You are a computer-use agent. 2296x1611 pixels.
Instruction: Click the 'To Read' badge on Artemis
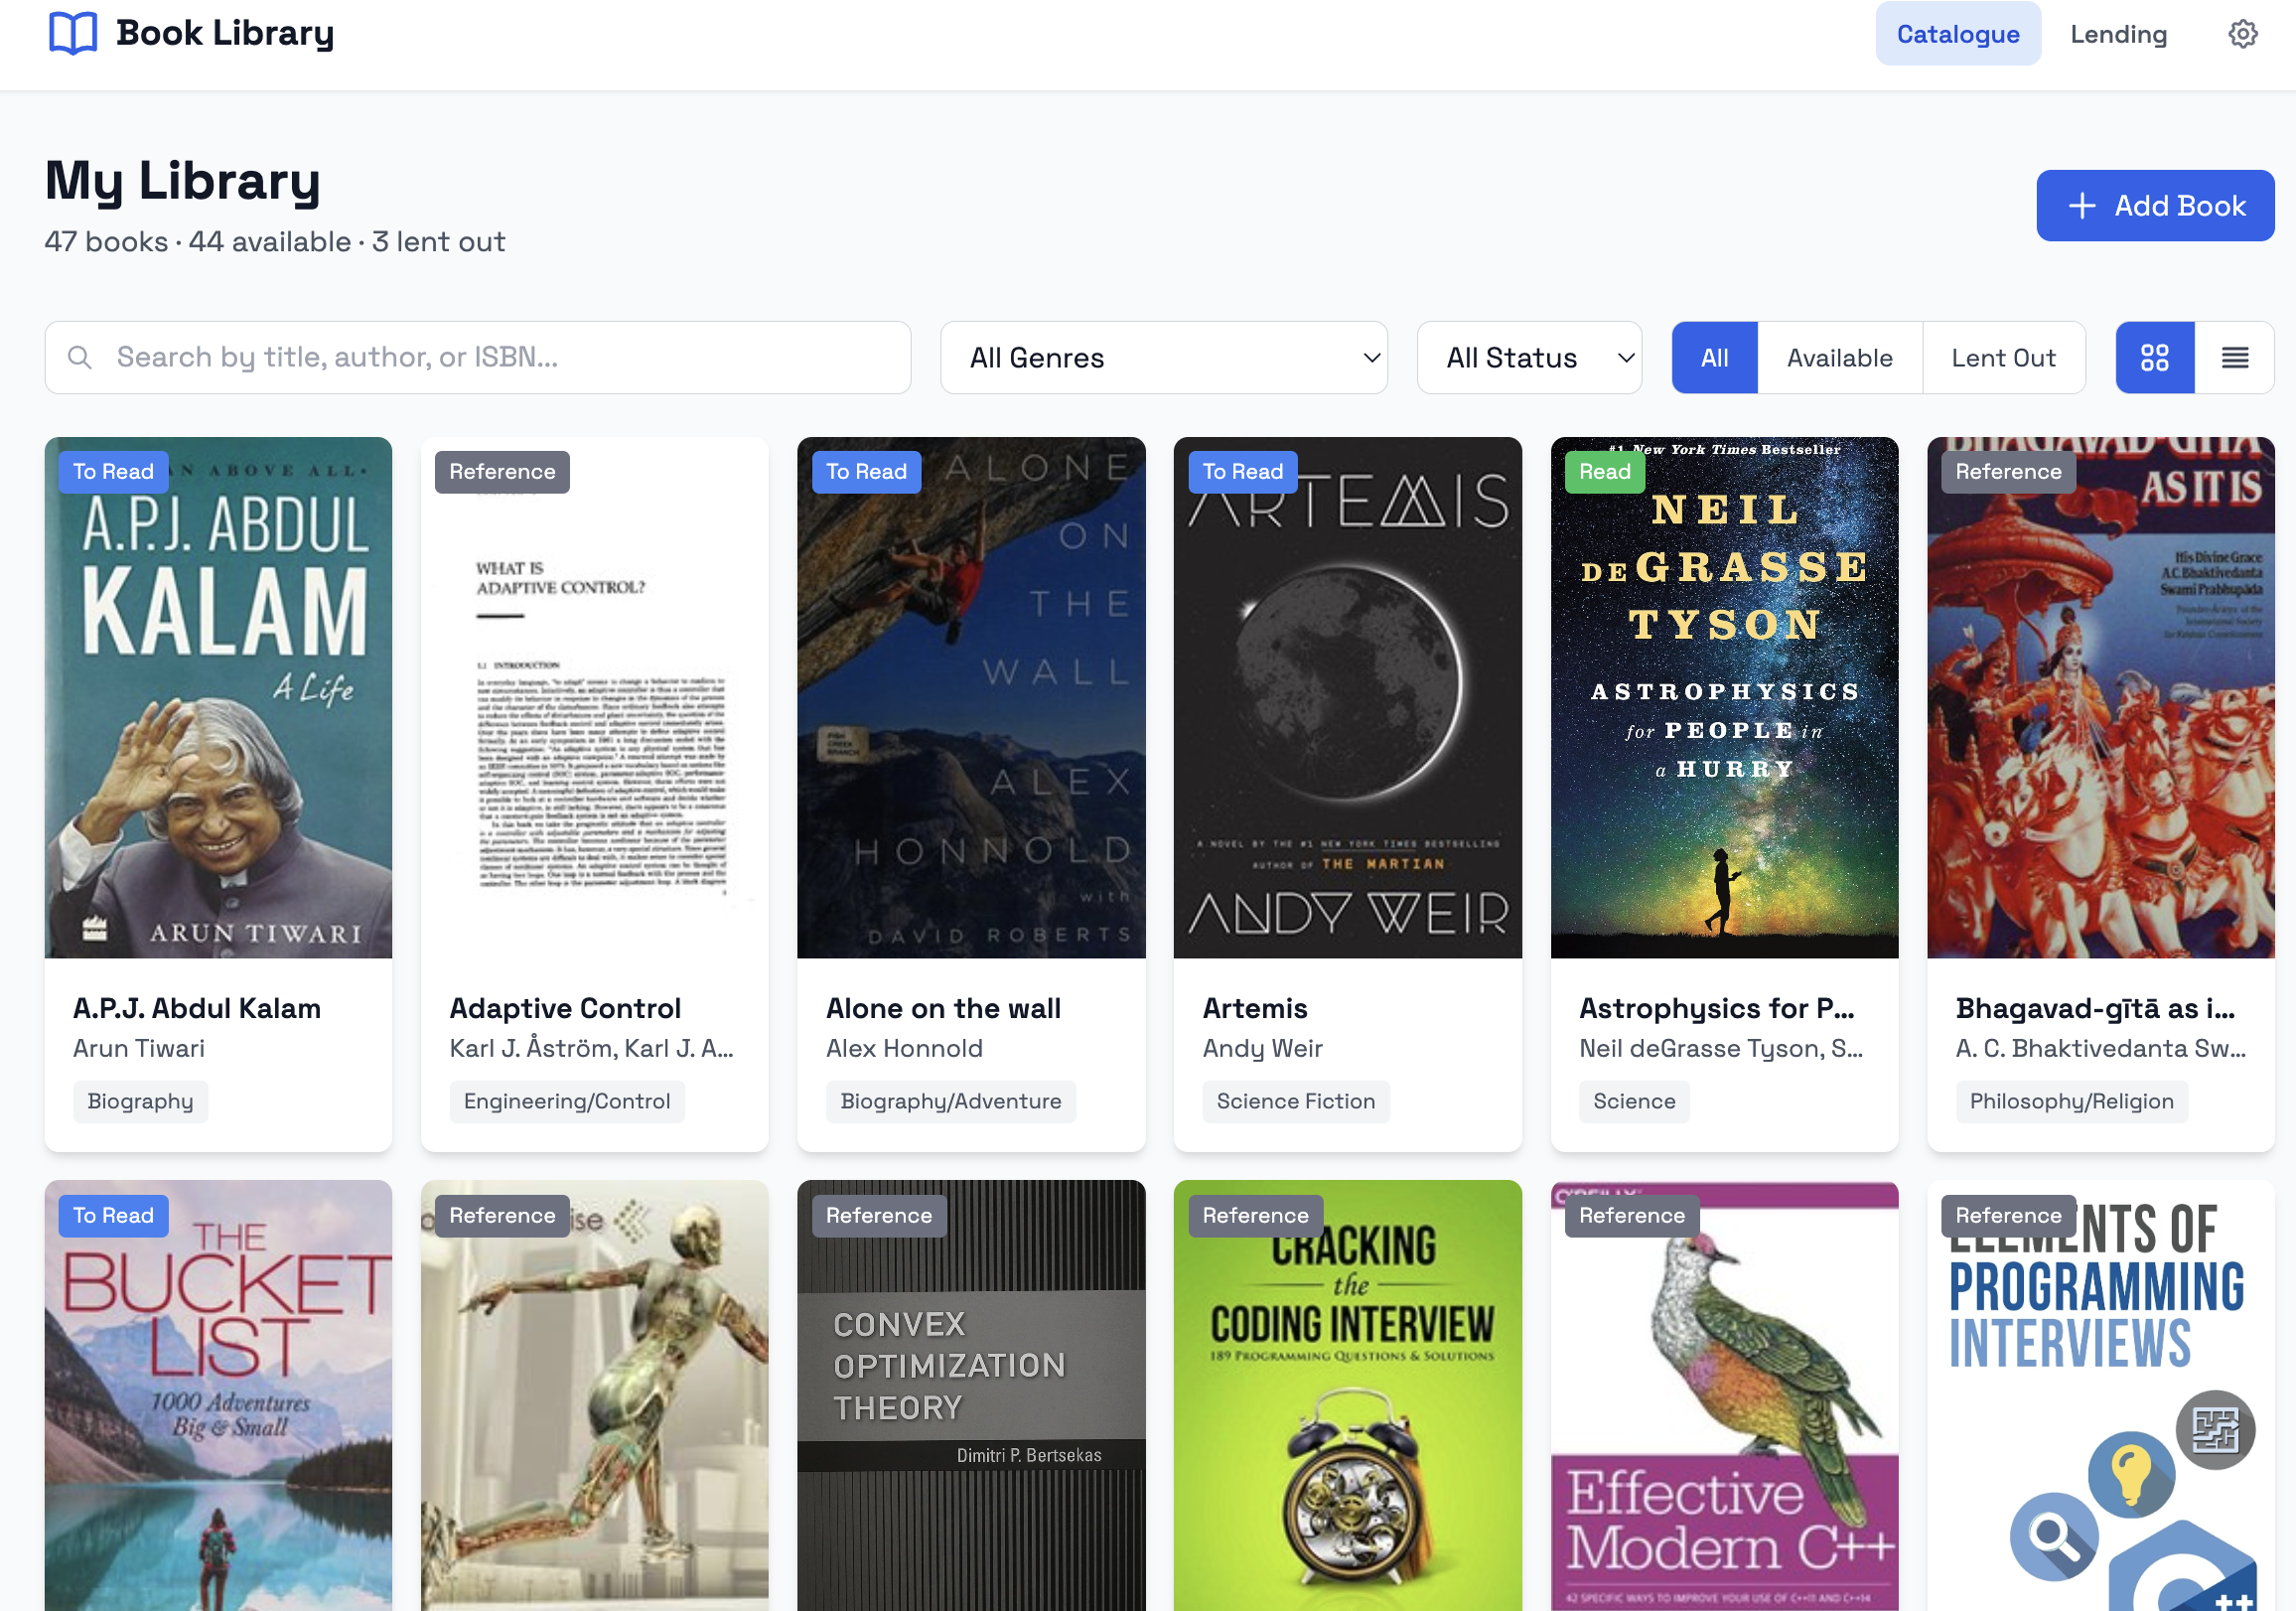pos(1242,471)
